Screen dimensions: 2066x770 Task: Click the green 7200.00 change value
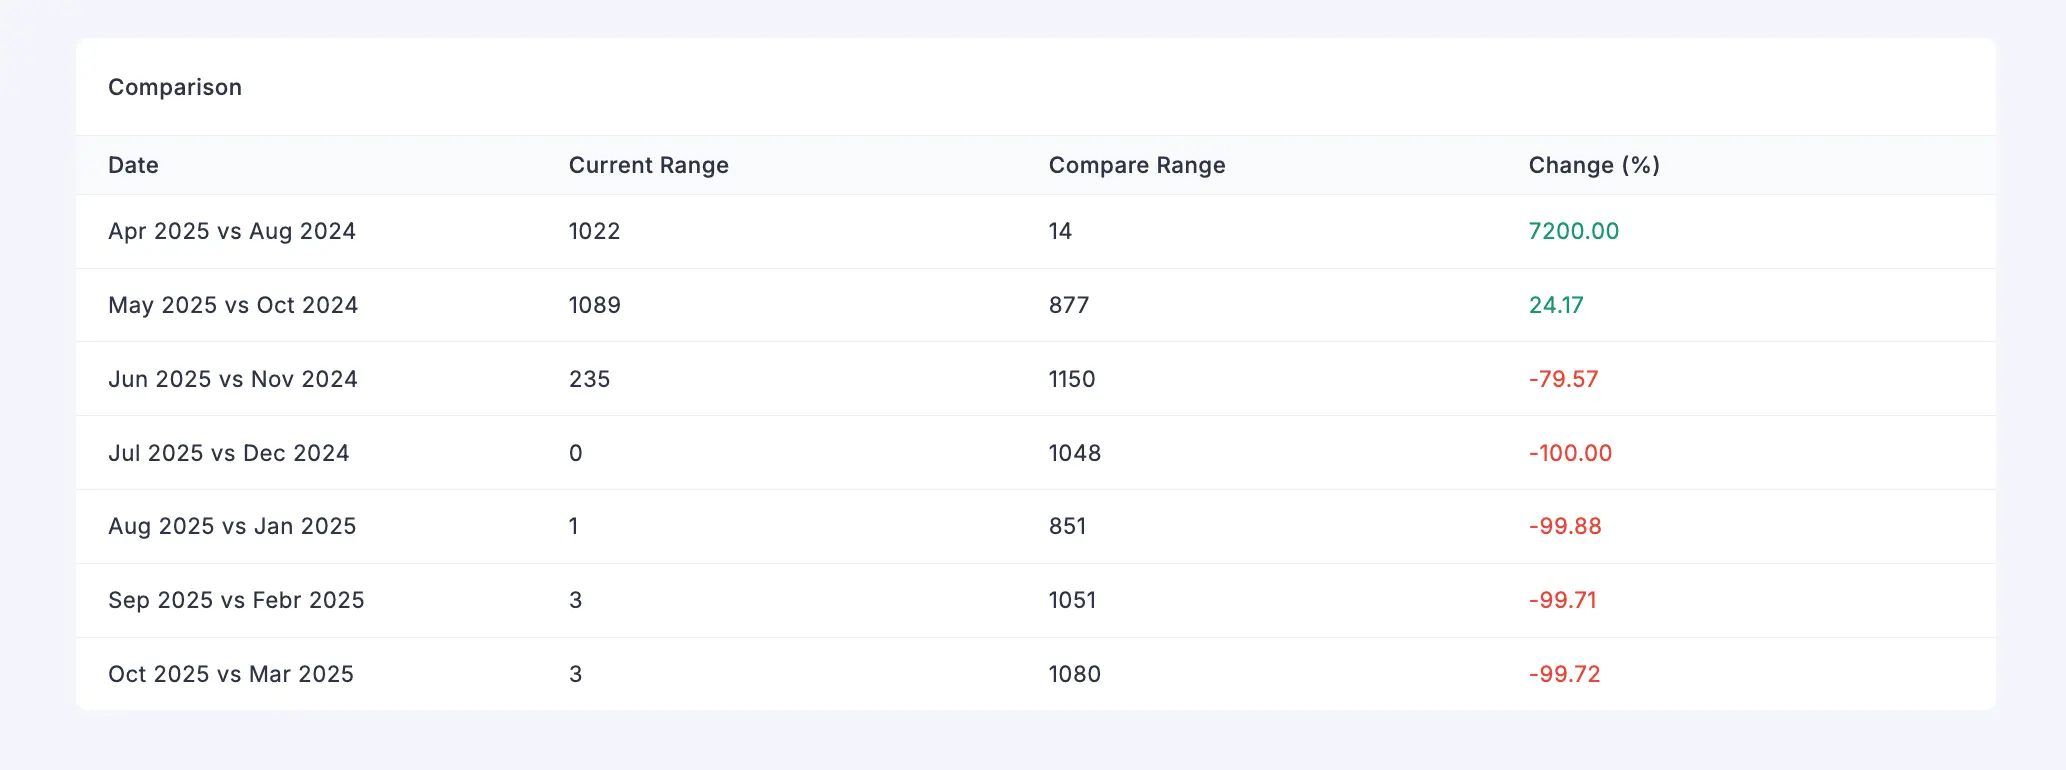[1573, 231]
